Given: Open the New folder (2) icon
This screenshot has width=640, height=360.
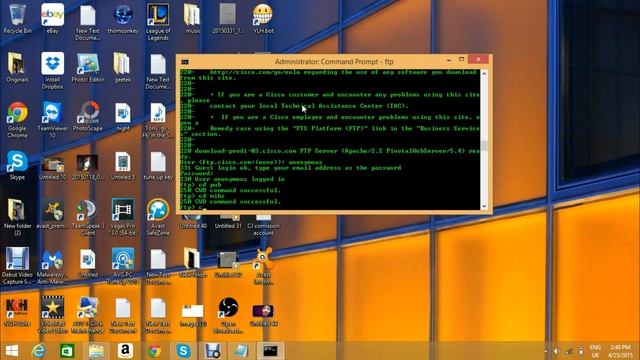Looking at the screenshot, I should click(17, 218).
